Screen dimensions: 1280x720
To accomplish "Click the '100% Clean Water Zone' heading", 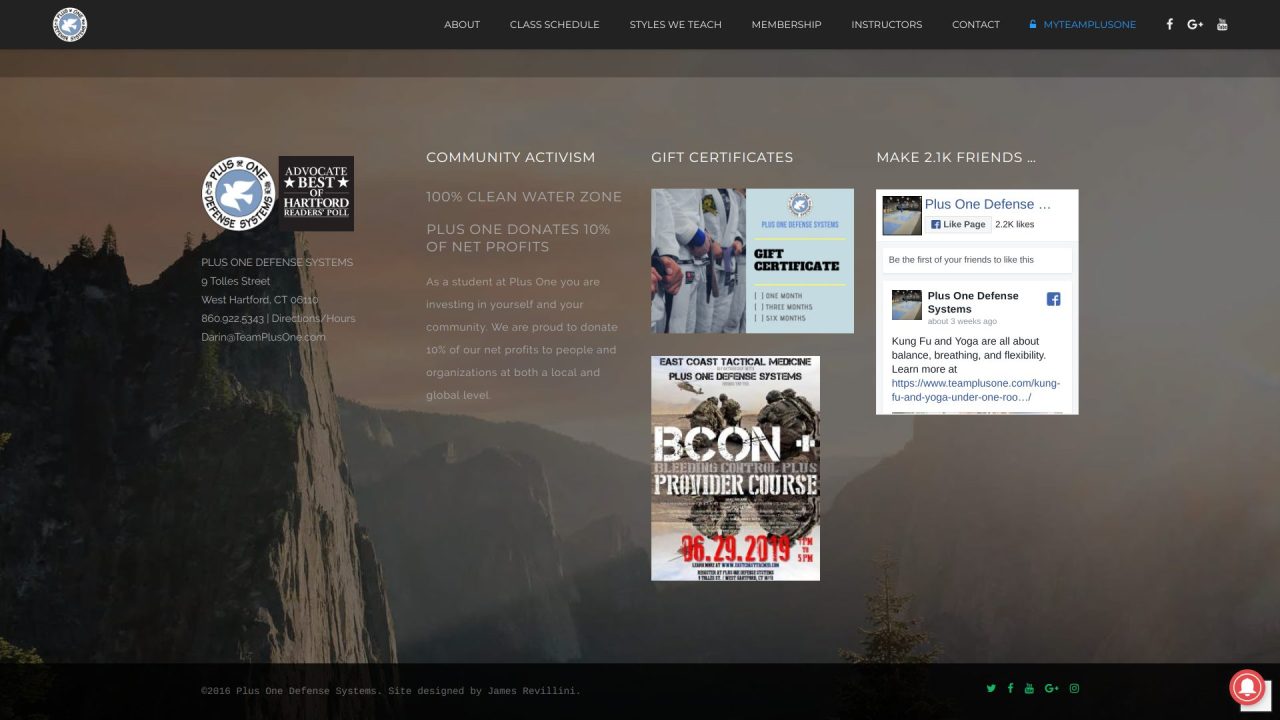I will tap(524, 197).
